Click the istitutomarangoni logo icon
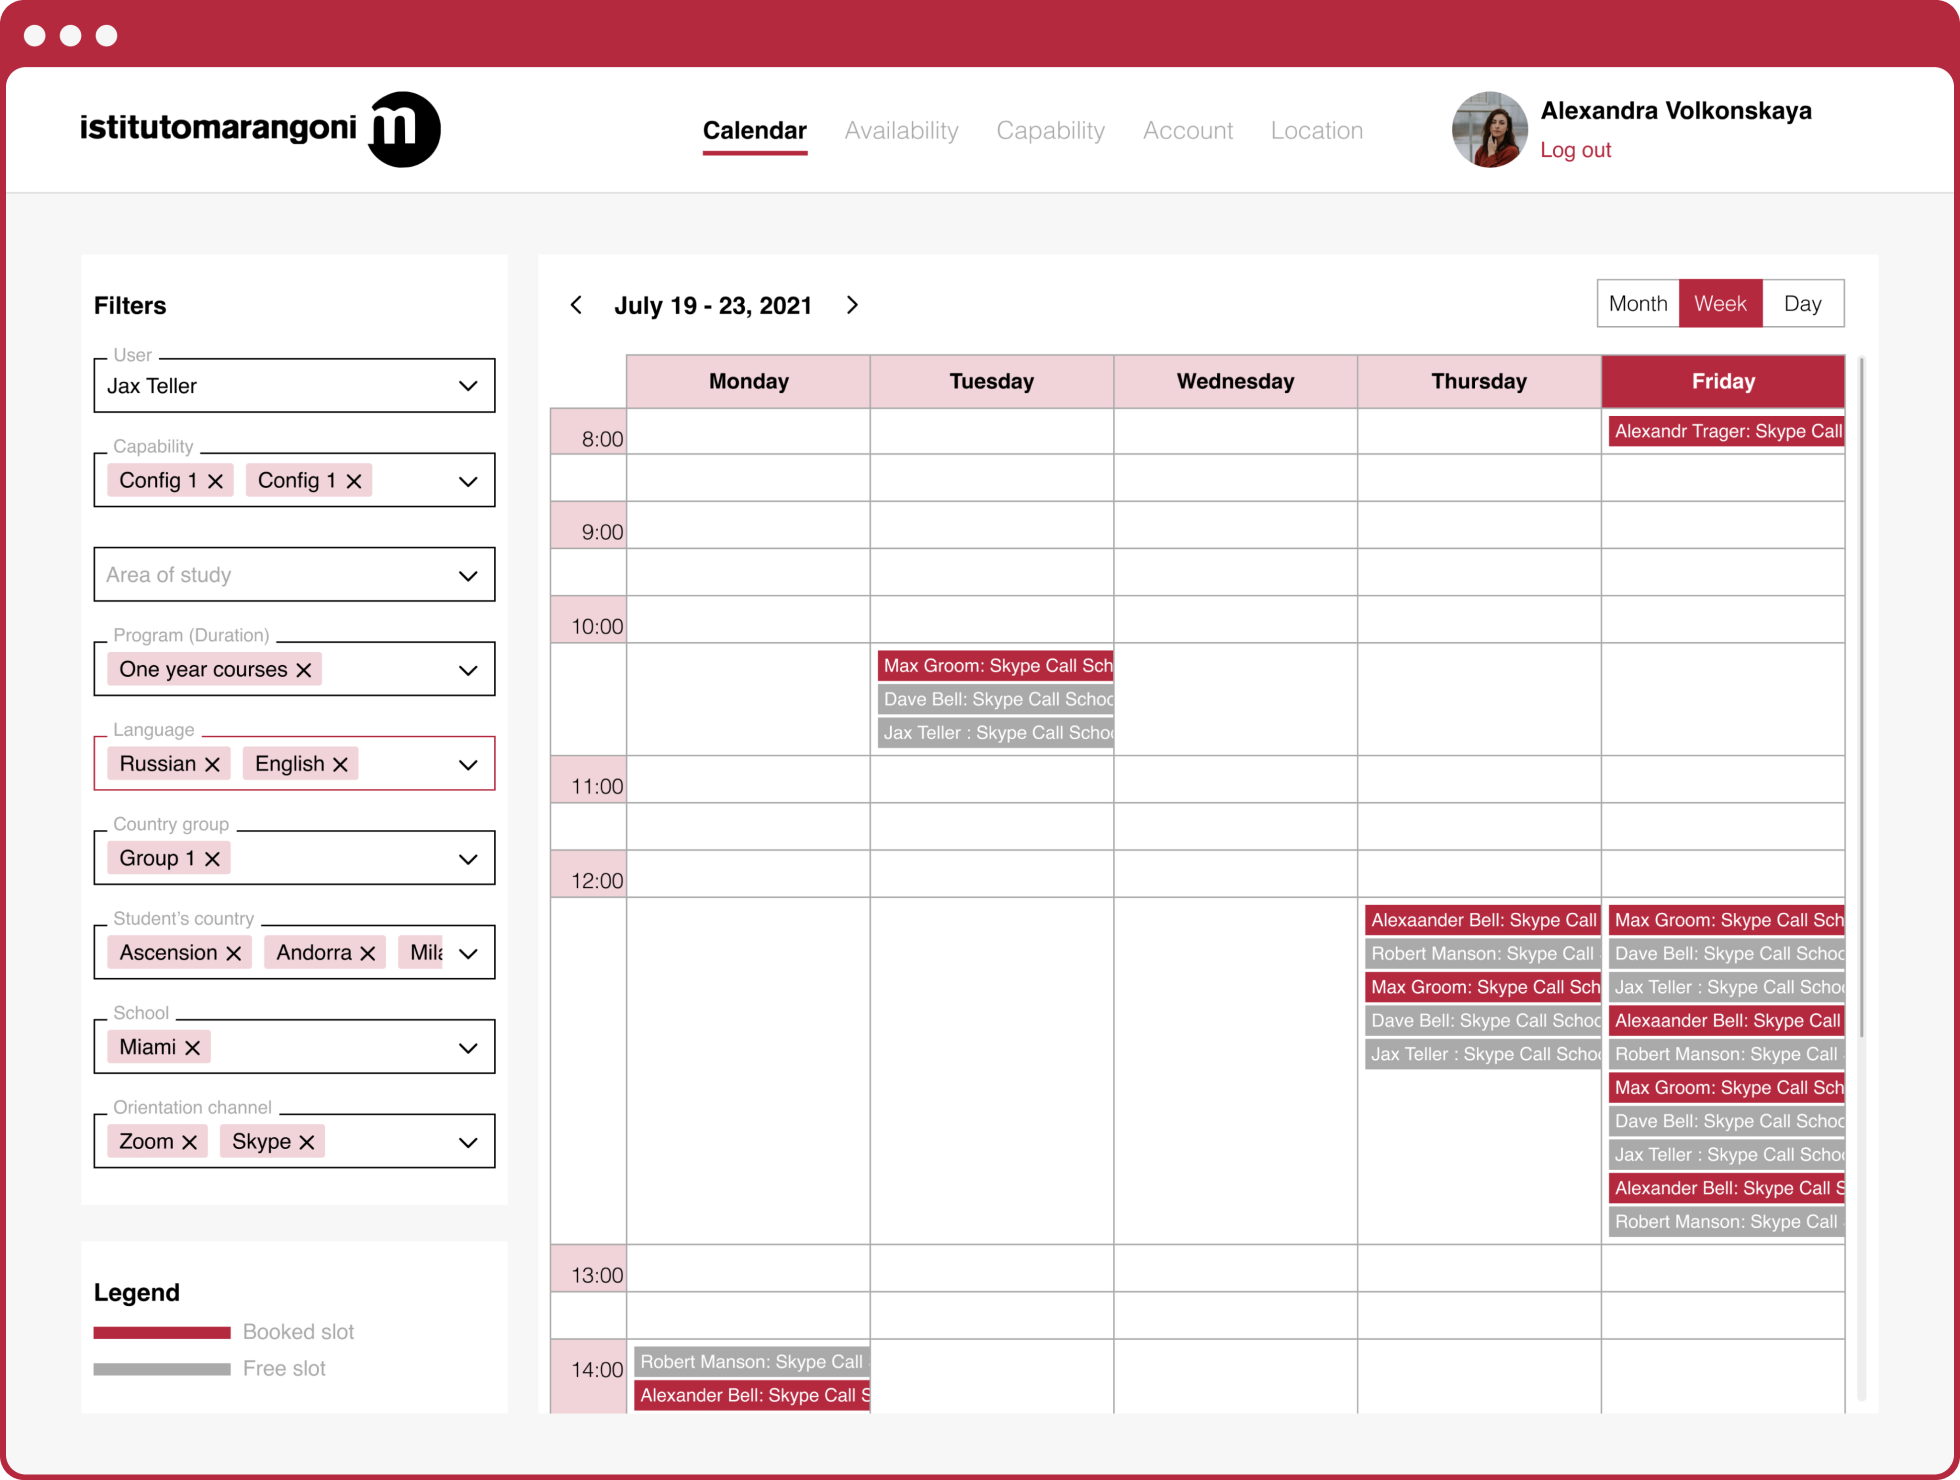This screenshot has width=1960, height=1480. tap(404, 129)
